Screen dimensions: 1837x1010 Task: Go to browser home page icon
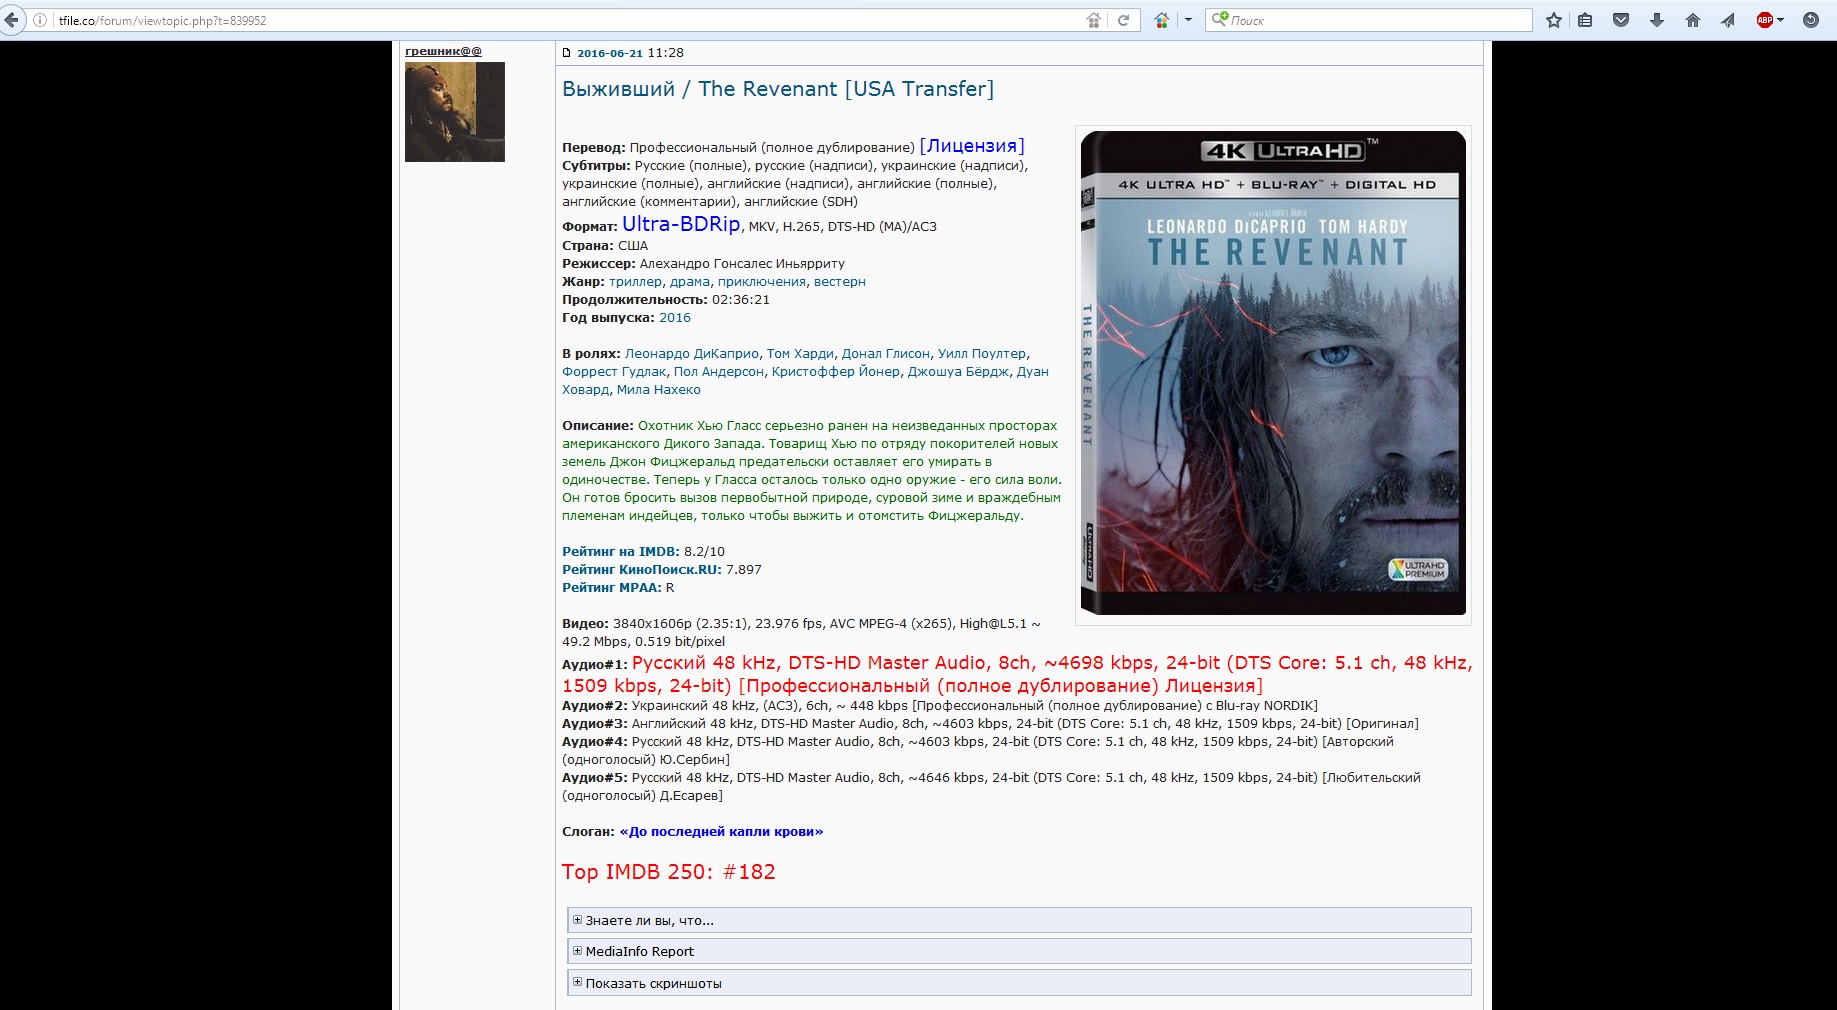1693,20
